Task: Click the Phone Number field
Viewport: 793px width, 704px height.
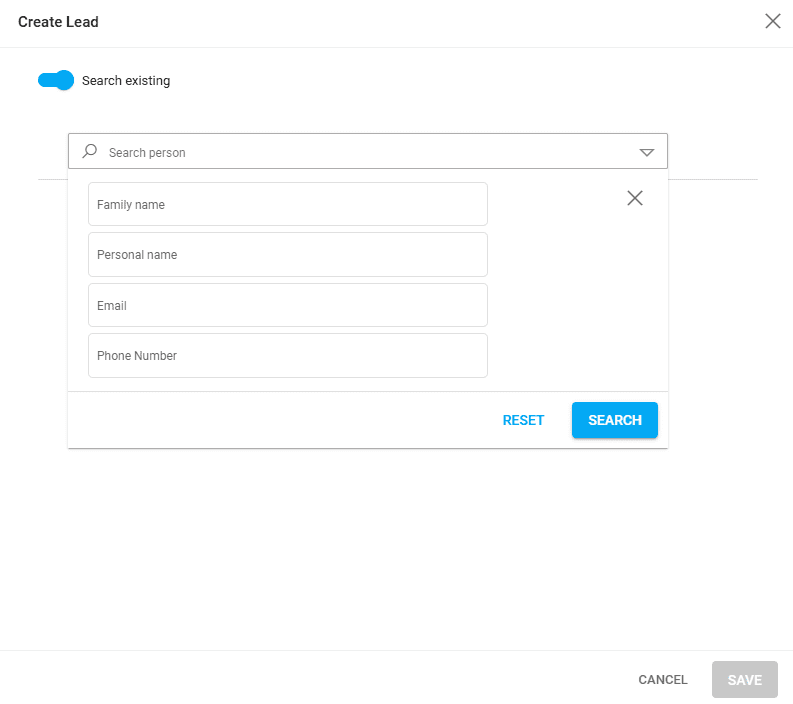Action: pyautogui.click(x=287, y=356)
